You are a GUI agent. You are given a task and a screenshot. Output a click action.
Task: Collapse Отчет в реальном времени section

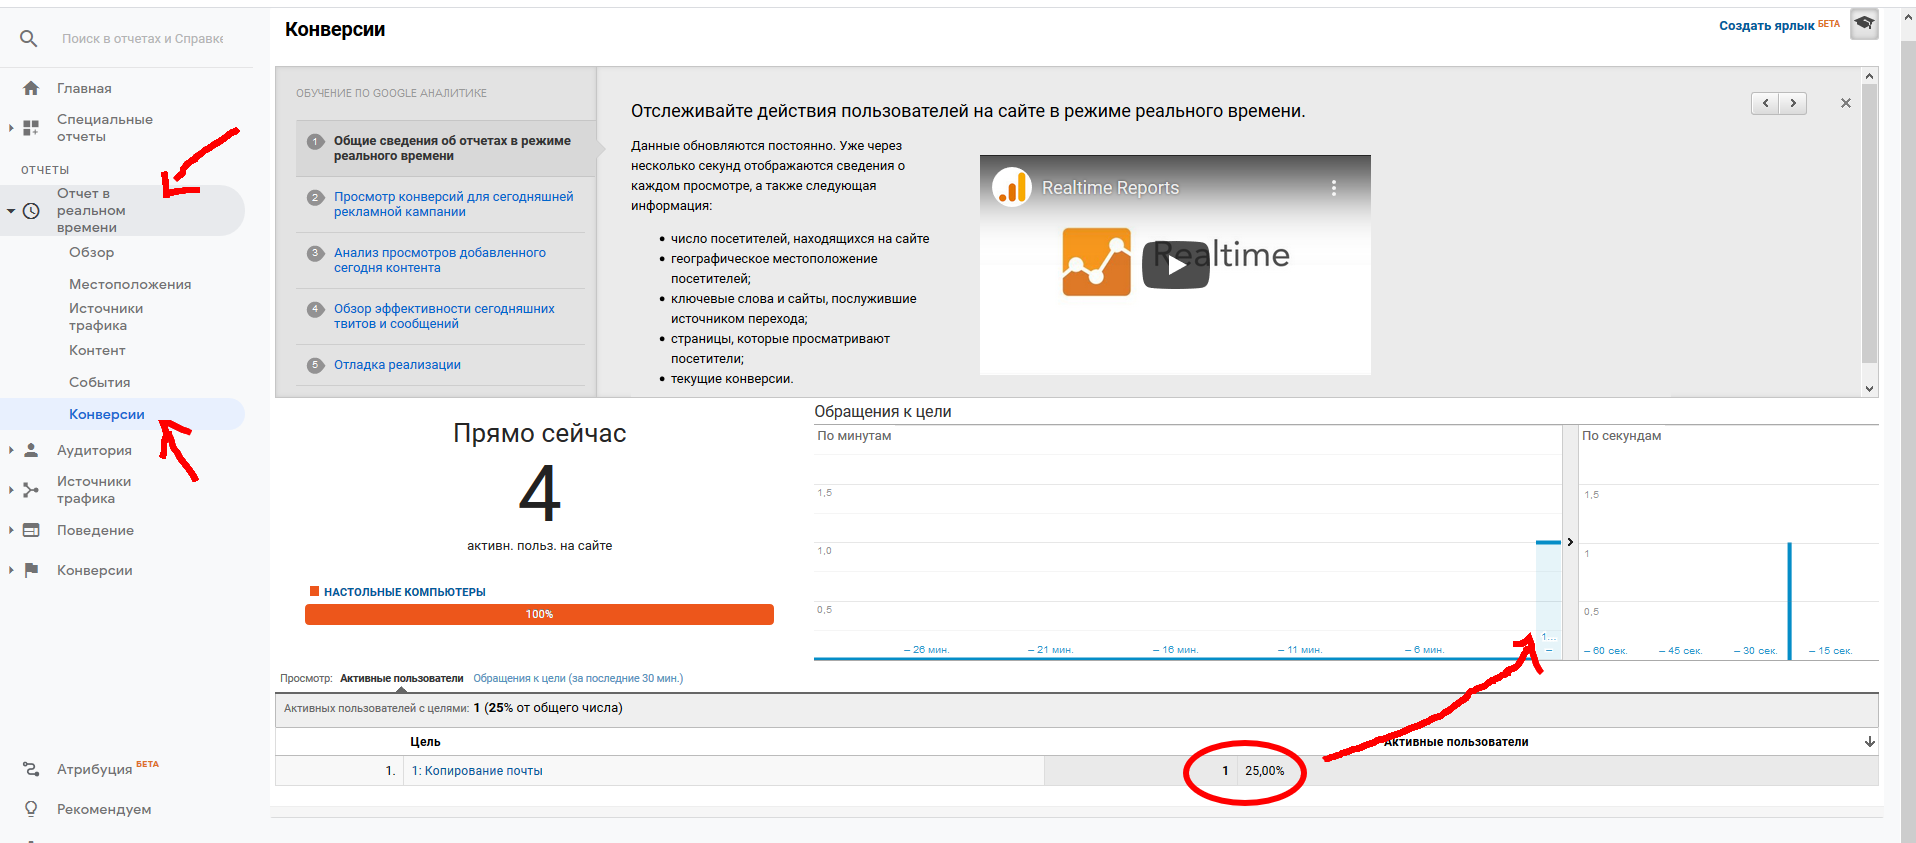pyautogui.click(x=11, y=211)
